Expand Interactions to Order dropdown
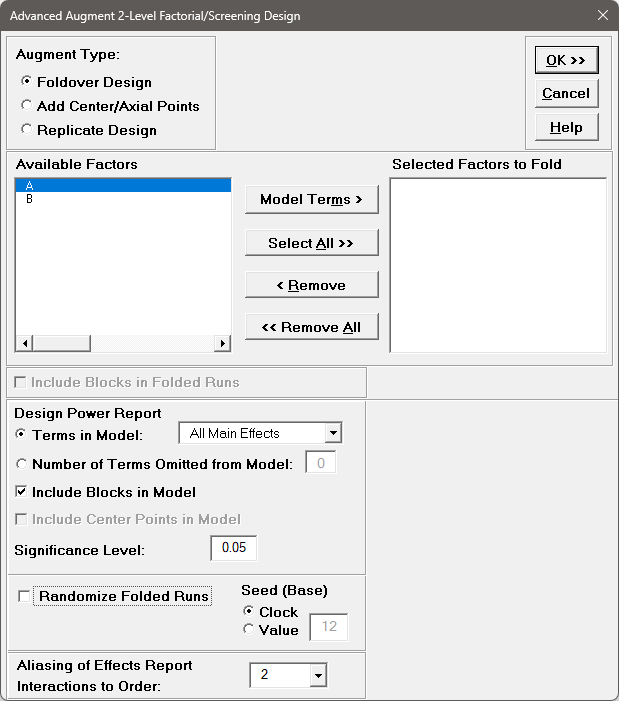The height and width of the screenshot is (701, 619). click(318, 675)
